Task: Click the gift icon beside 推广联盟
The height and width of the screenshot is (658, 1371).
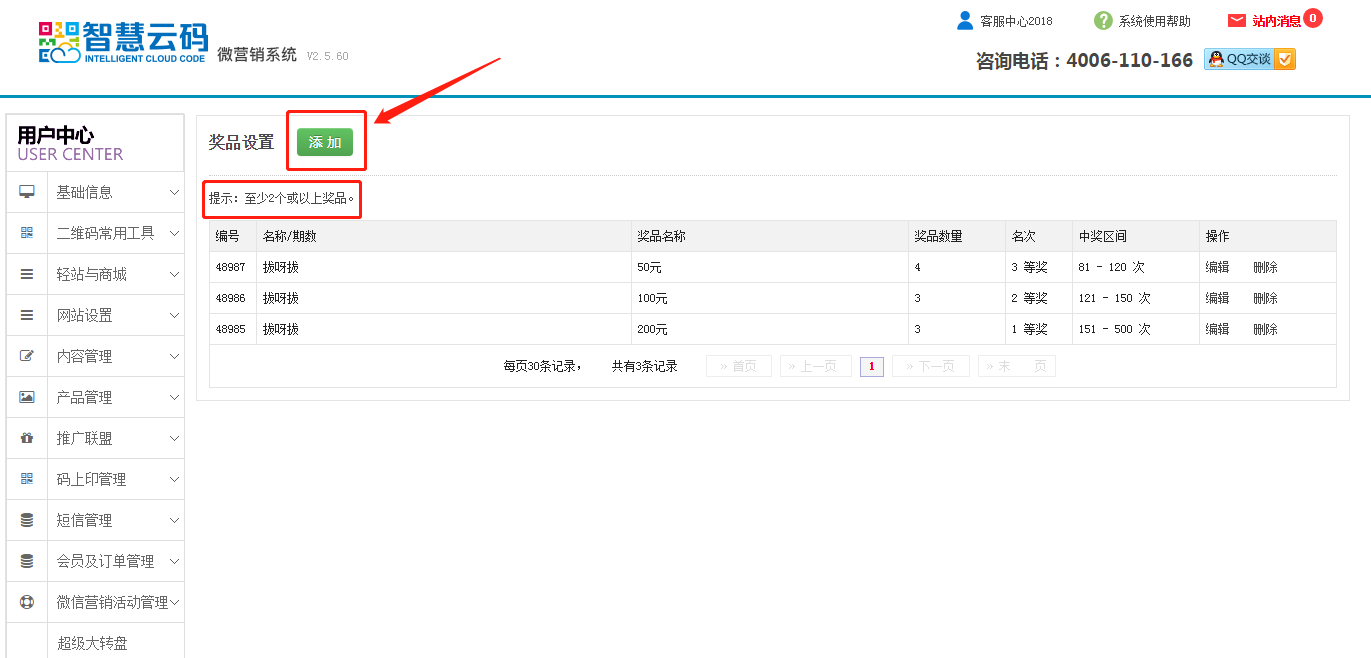Action: click(27, 438)
